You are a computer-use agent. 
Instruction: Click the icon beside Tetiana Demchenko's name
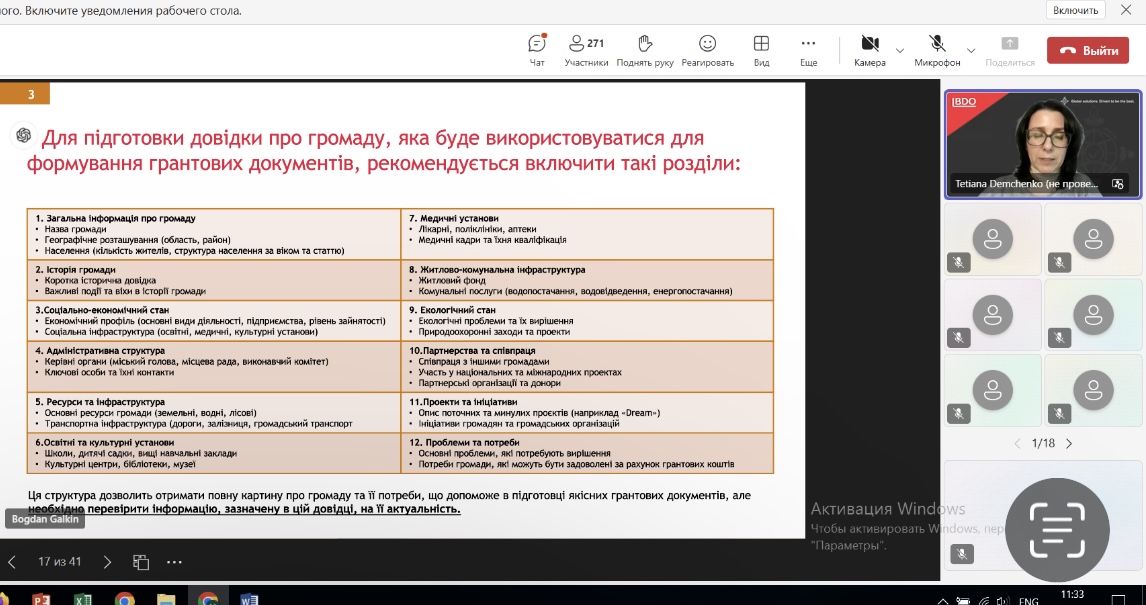[x=1117, y=184]
